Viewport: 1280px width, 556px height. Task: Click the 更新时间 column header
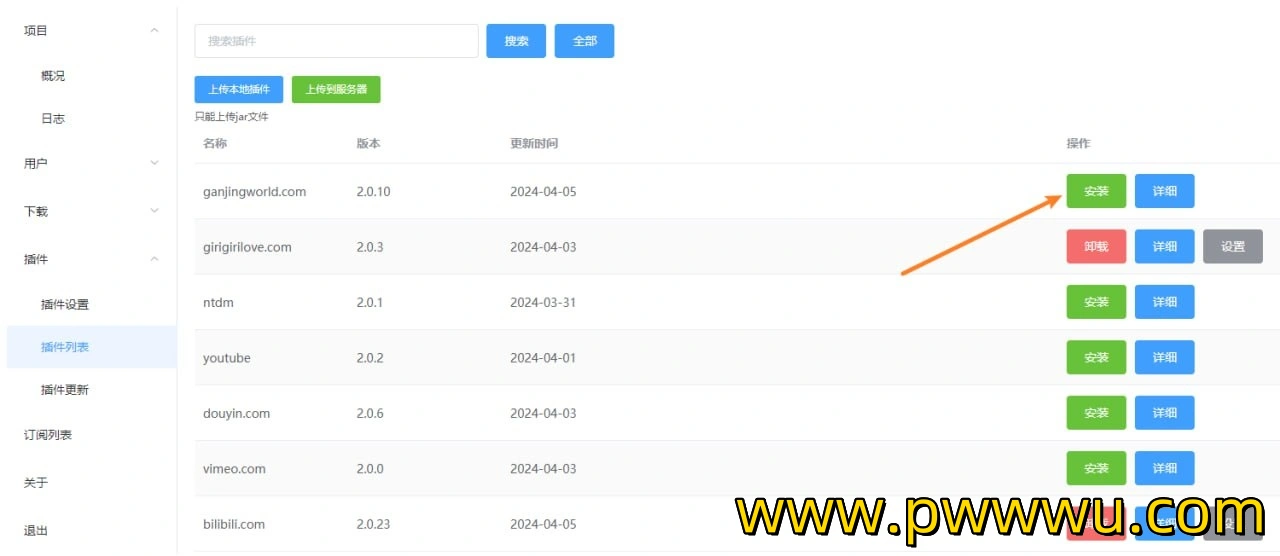534,144
